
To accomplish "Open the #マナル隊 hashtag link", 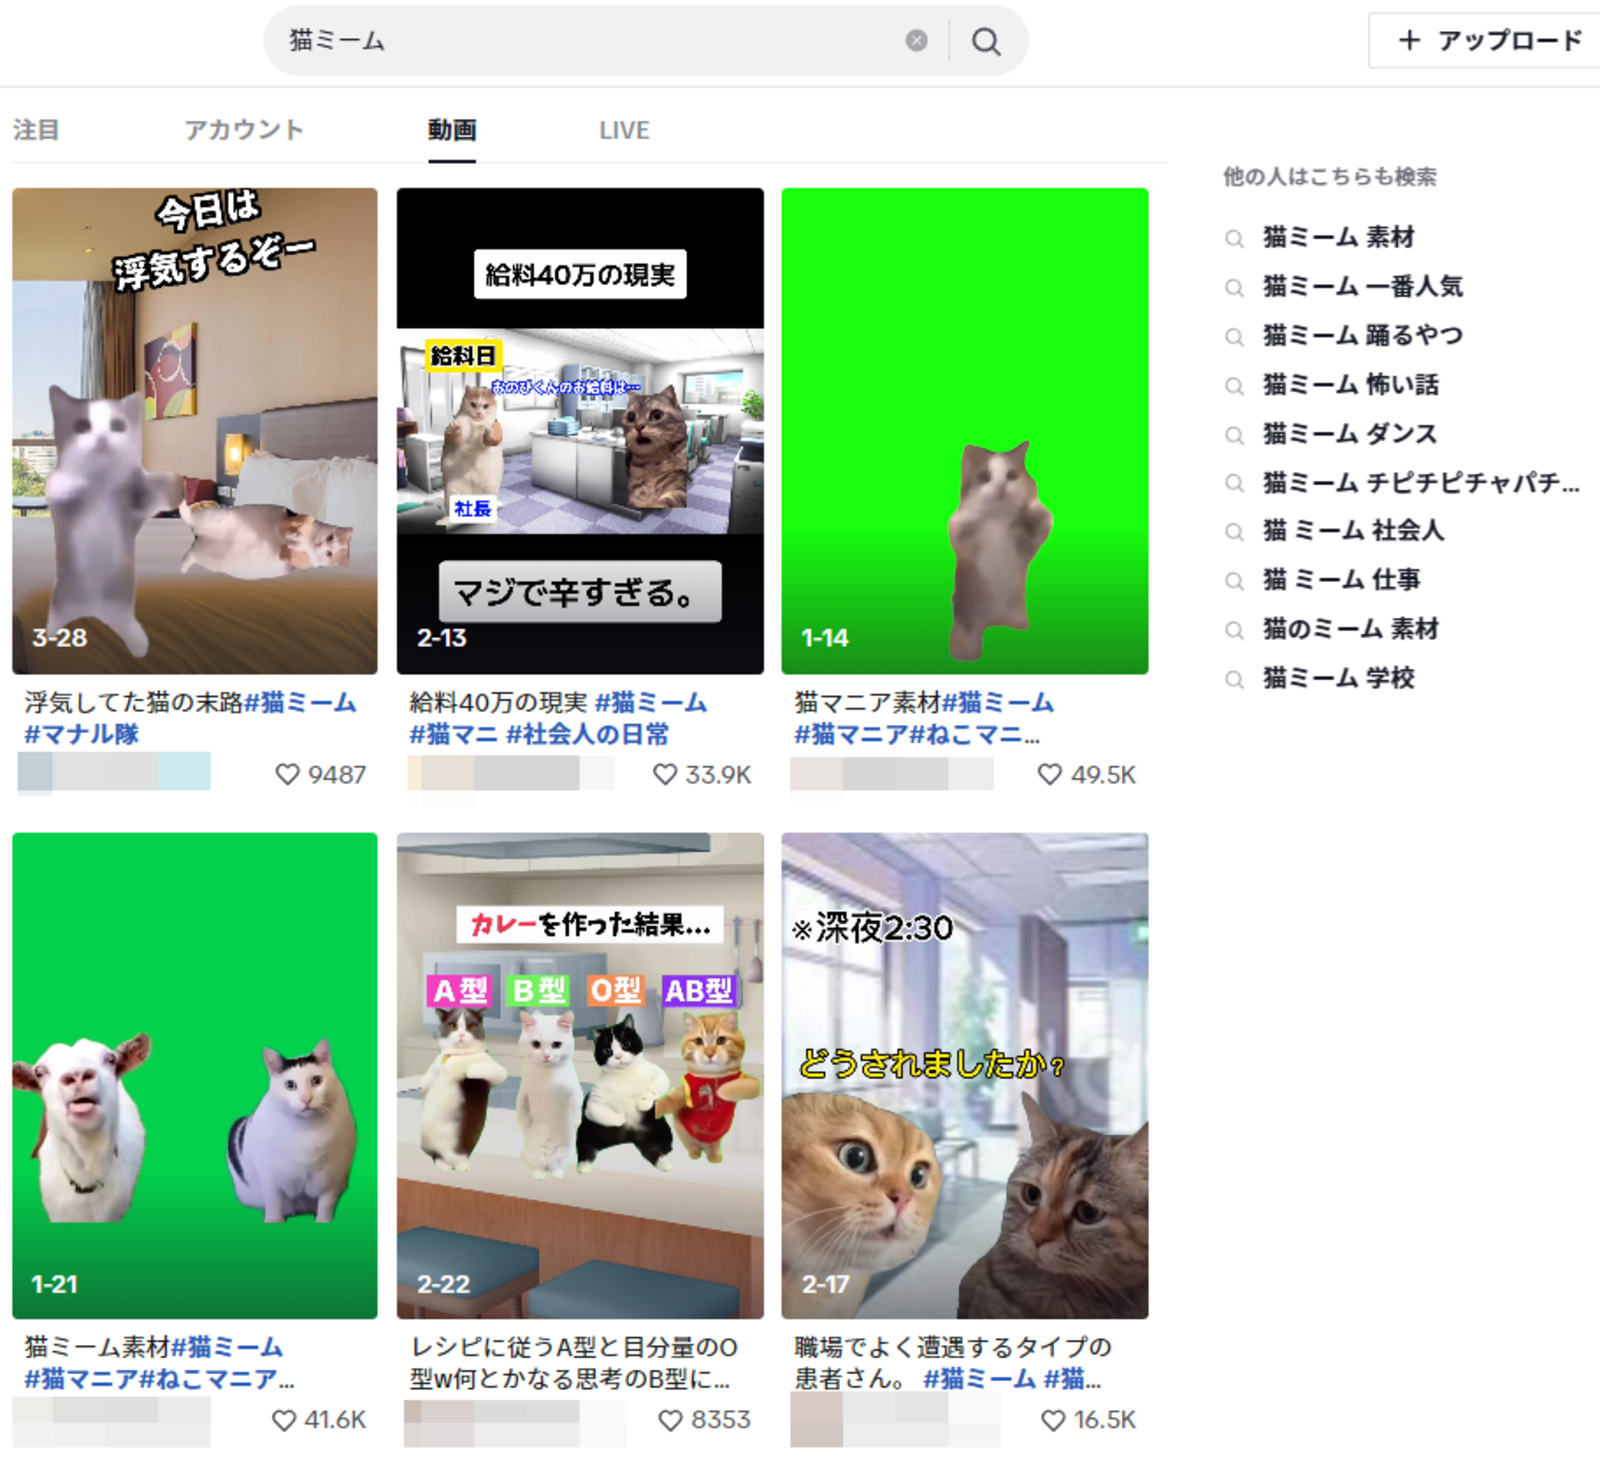I will 78,734.
